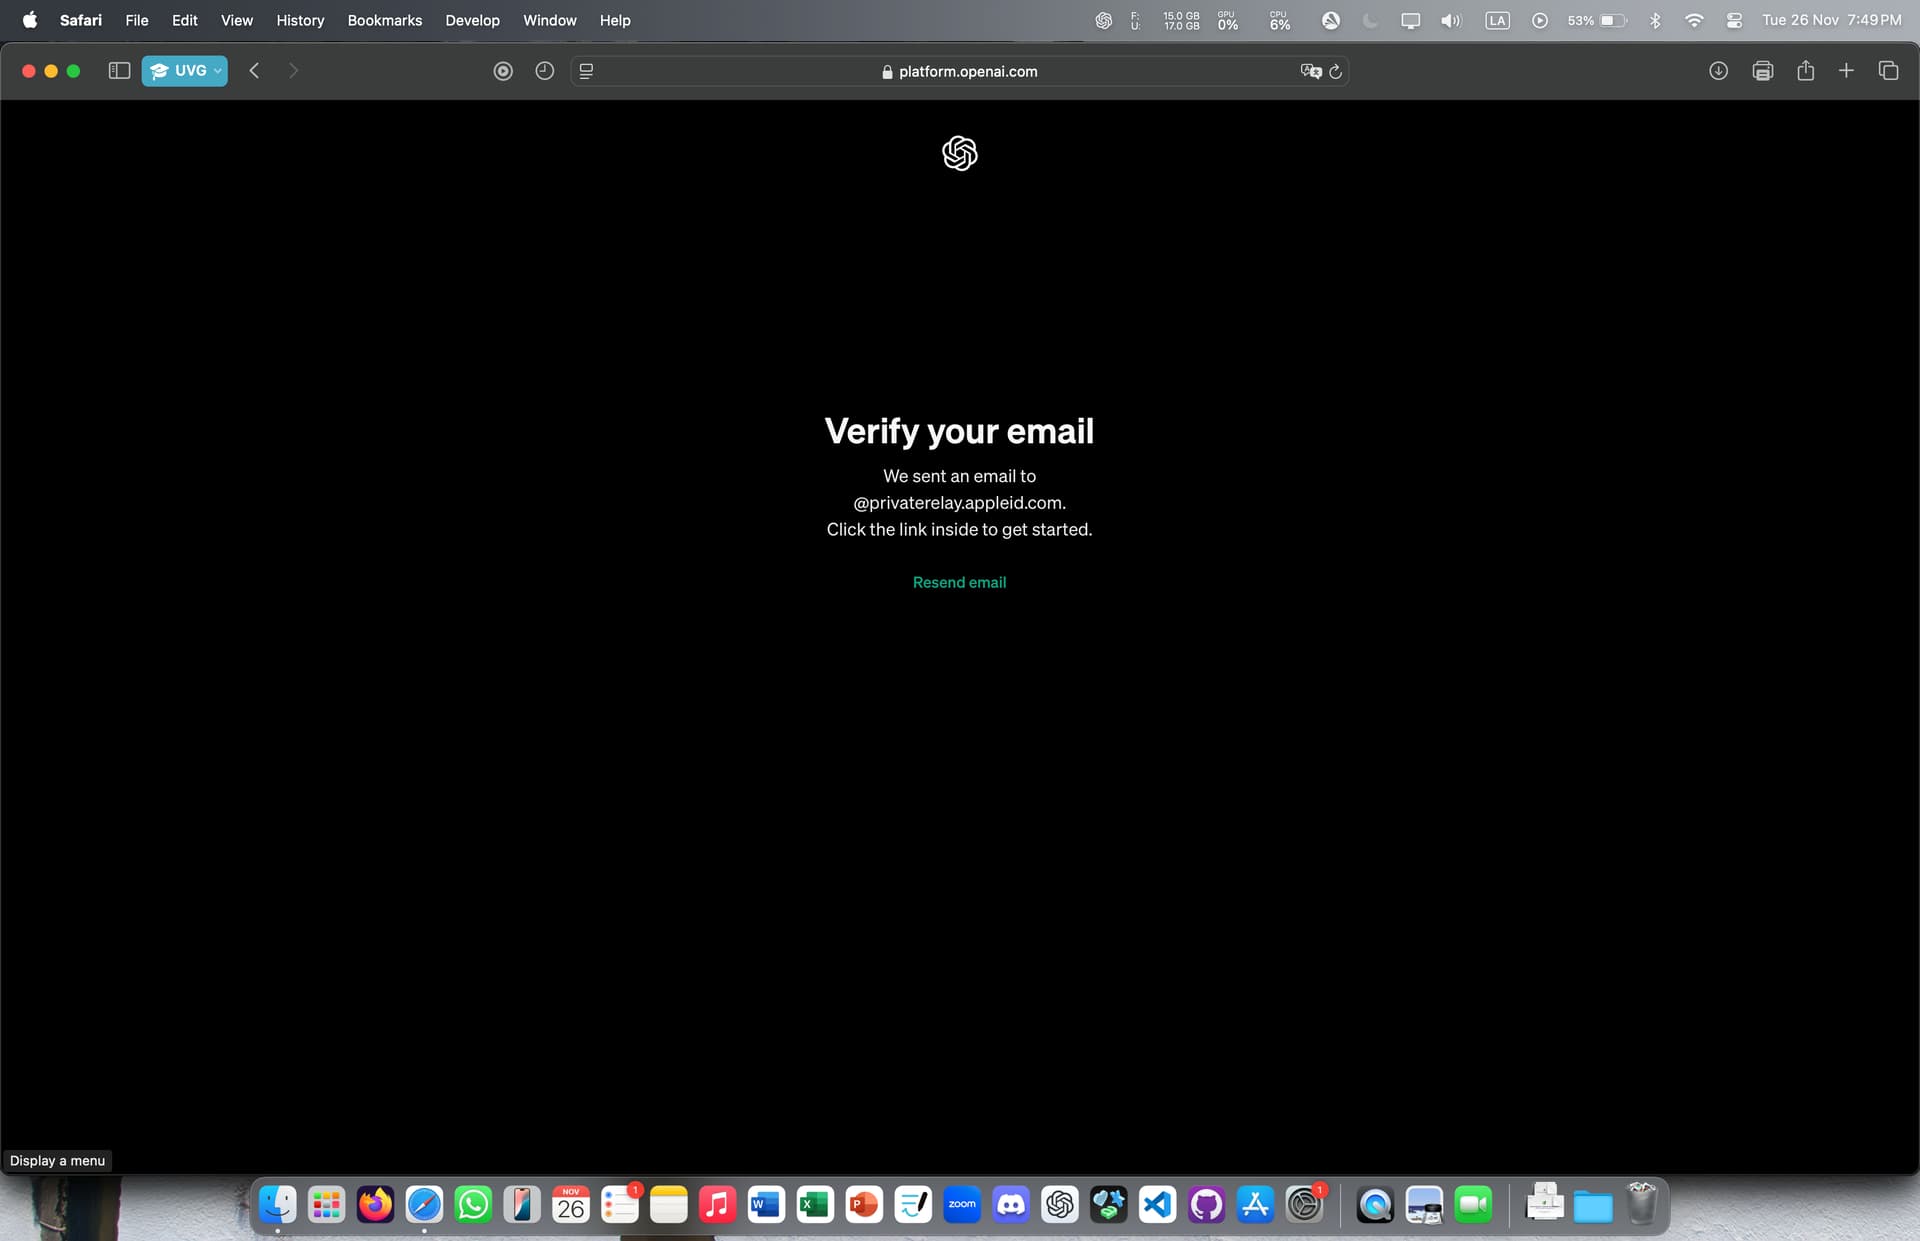Click the forward navigation arrow
This screenshot has height=1241, width=1920.
(293, 70)
